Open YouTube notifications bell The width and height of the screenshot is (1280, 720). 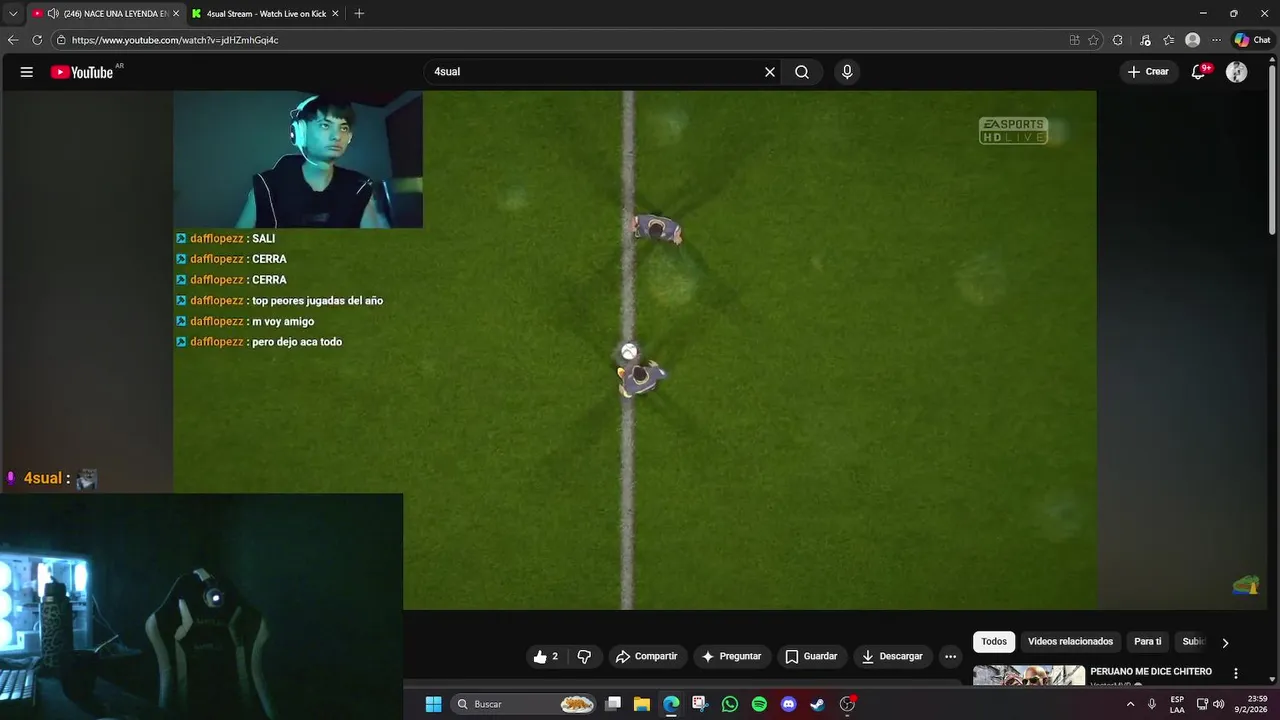click(1199, 72)
